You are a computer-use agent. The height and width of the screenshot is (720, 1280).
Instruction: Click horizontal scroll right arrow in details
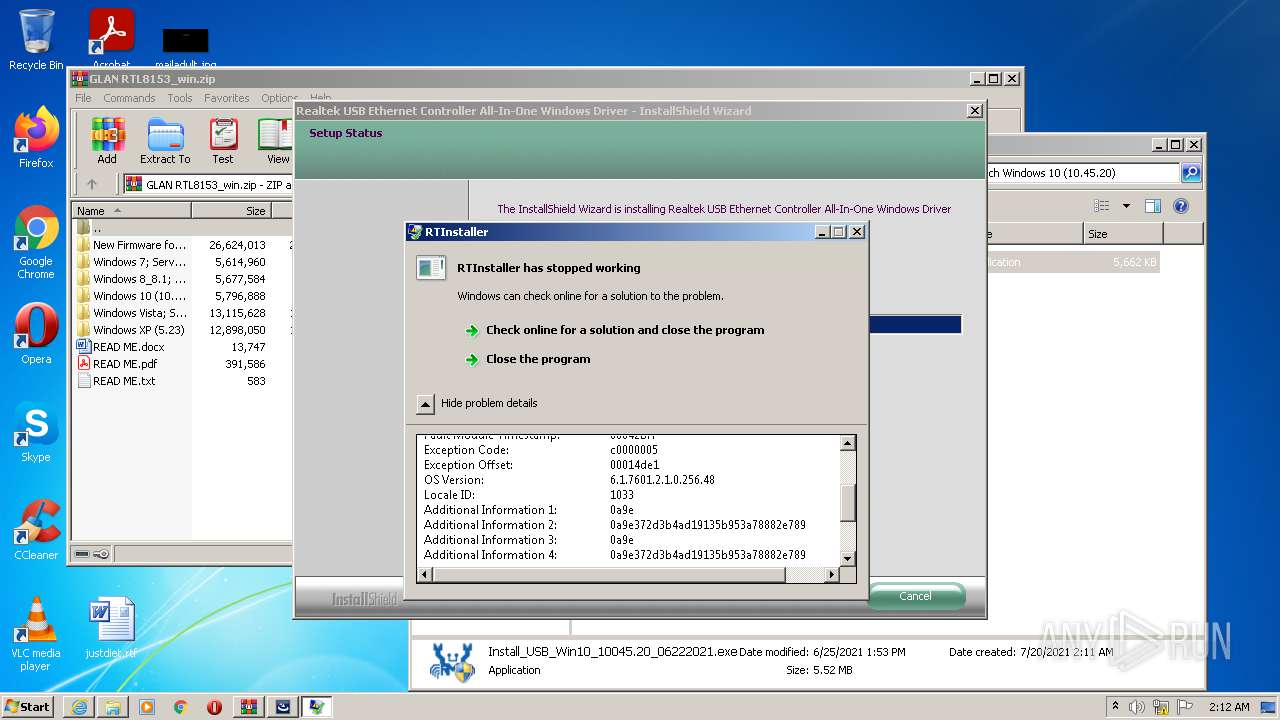pos(831,575)
